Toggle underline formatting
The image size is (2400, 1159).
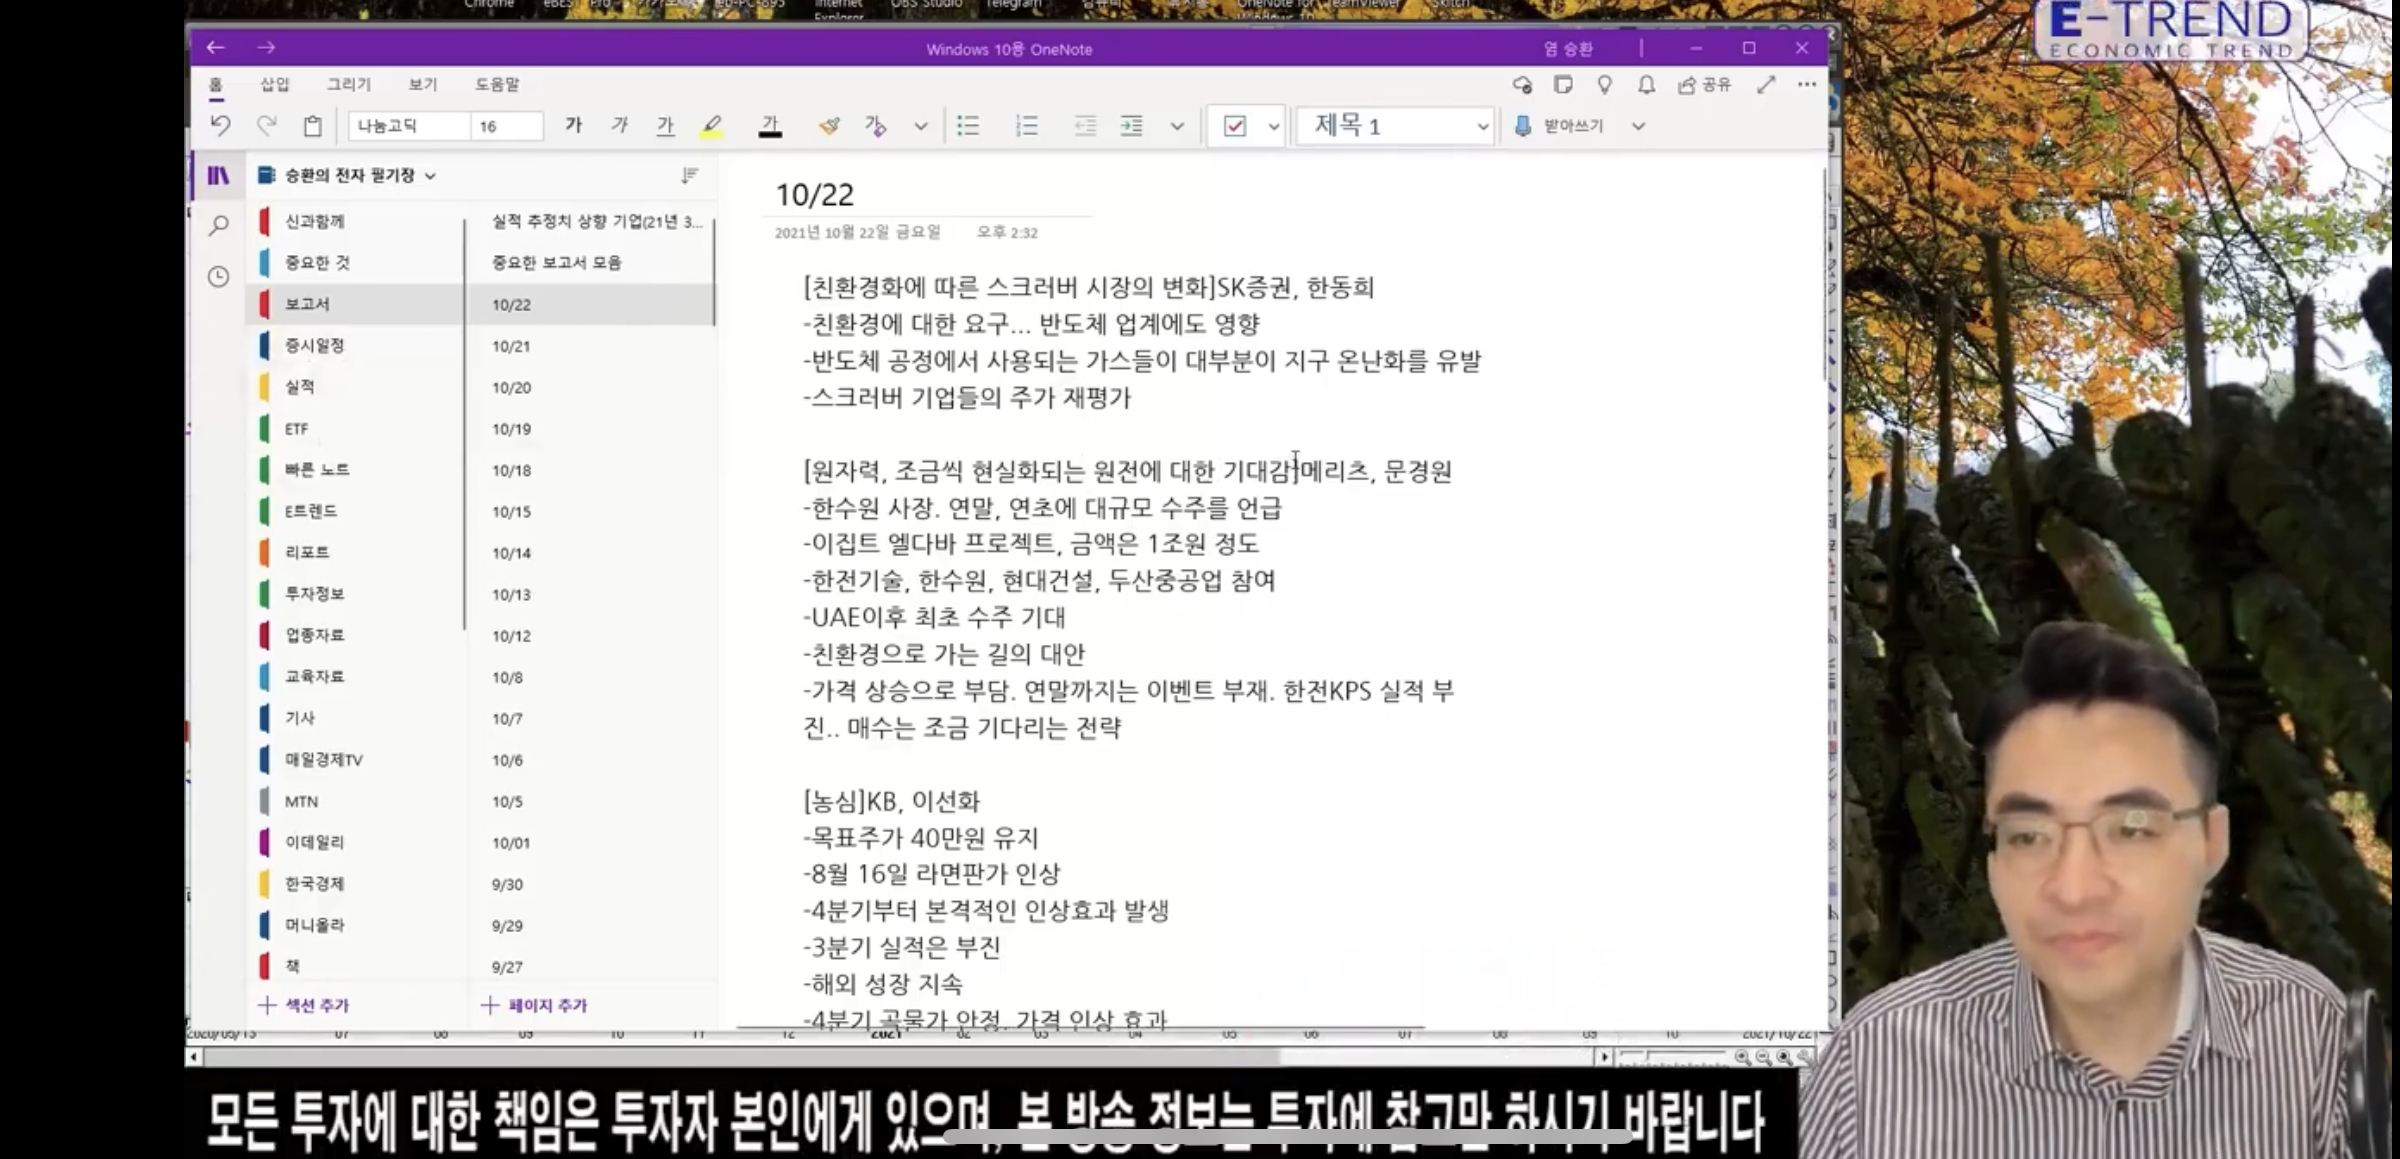665,126
